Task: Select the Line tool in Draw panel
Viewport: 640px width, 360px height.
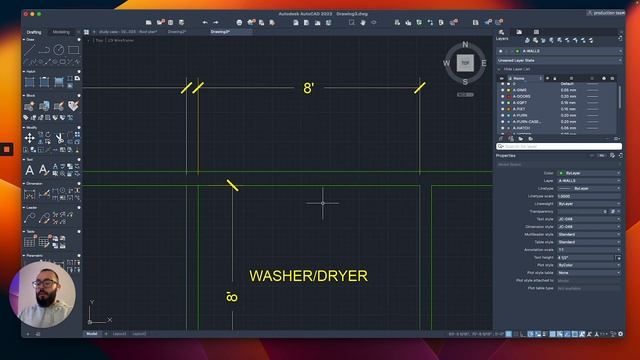Action: pos(29,50)
